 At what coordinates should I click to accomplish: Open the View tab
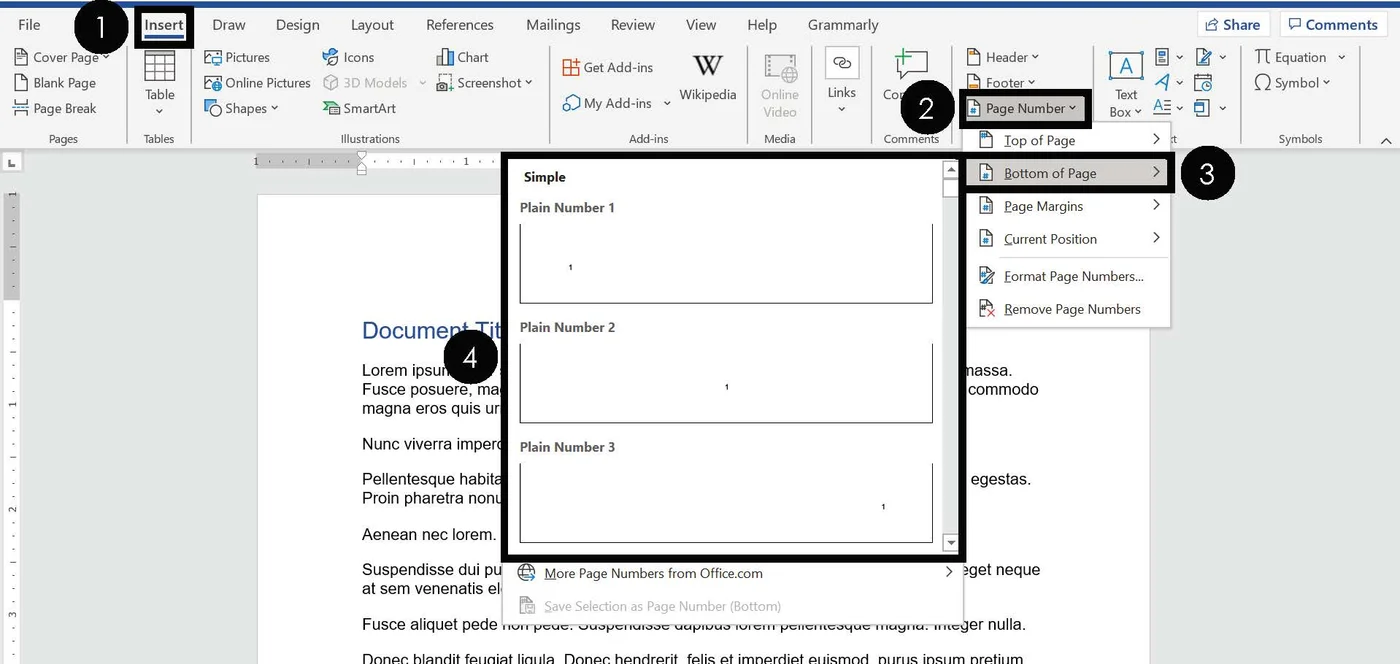tap(701, 25)
